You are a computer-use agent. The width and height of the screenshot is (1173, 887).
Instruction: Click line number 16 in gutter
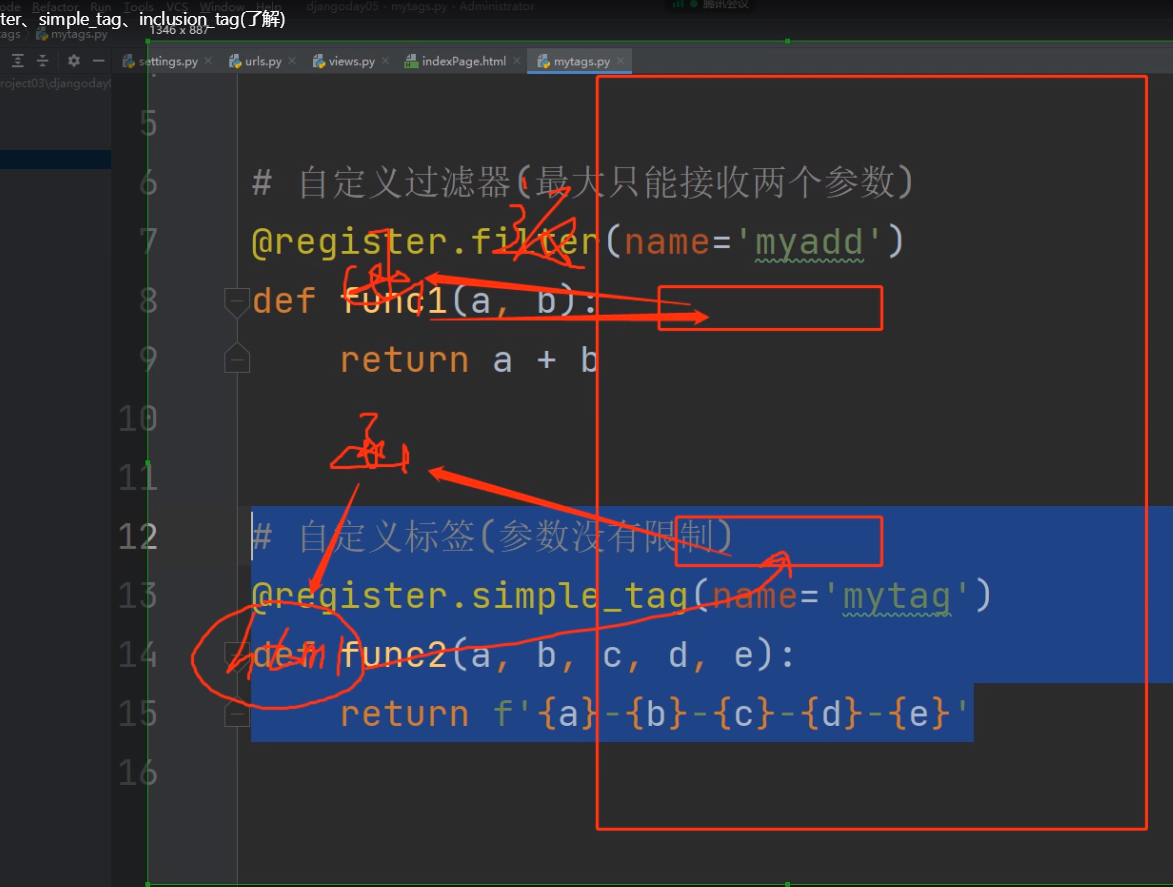coord(138,773)
